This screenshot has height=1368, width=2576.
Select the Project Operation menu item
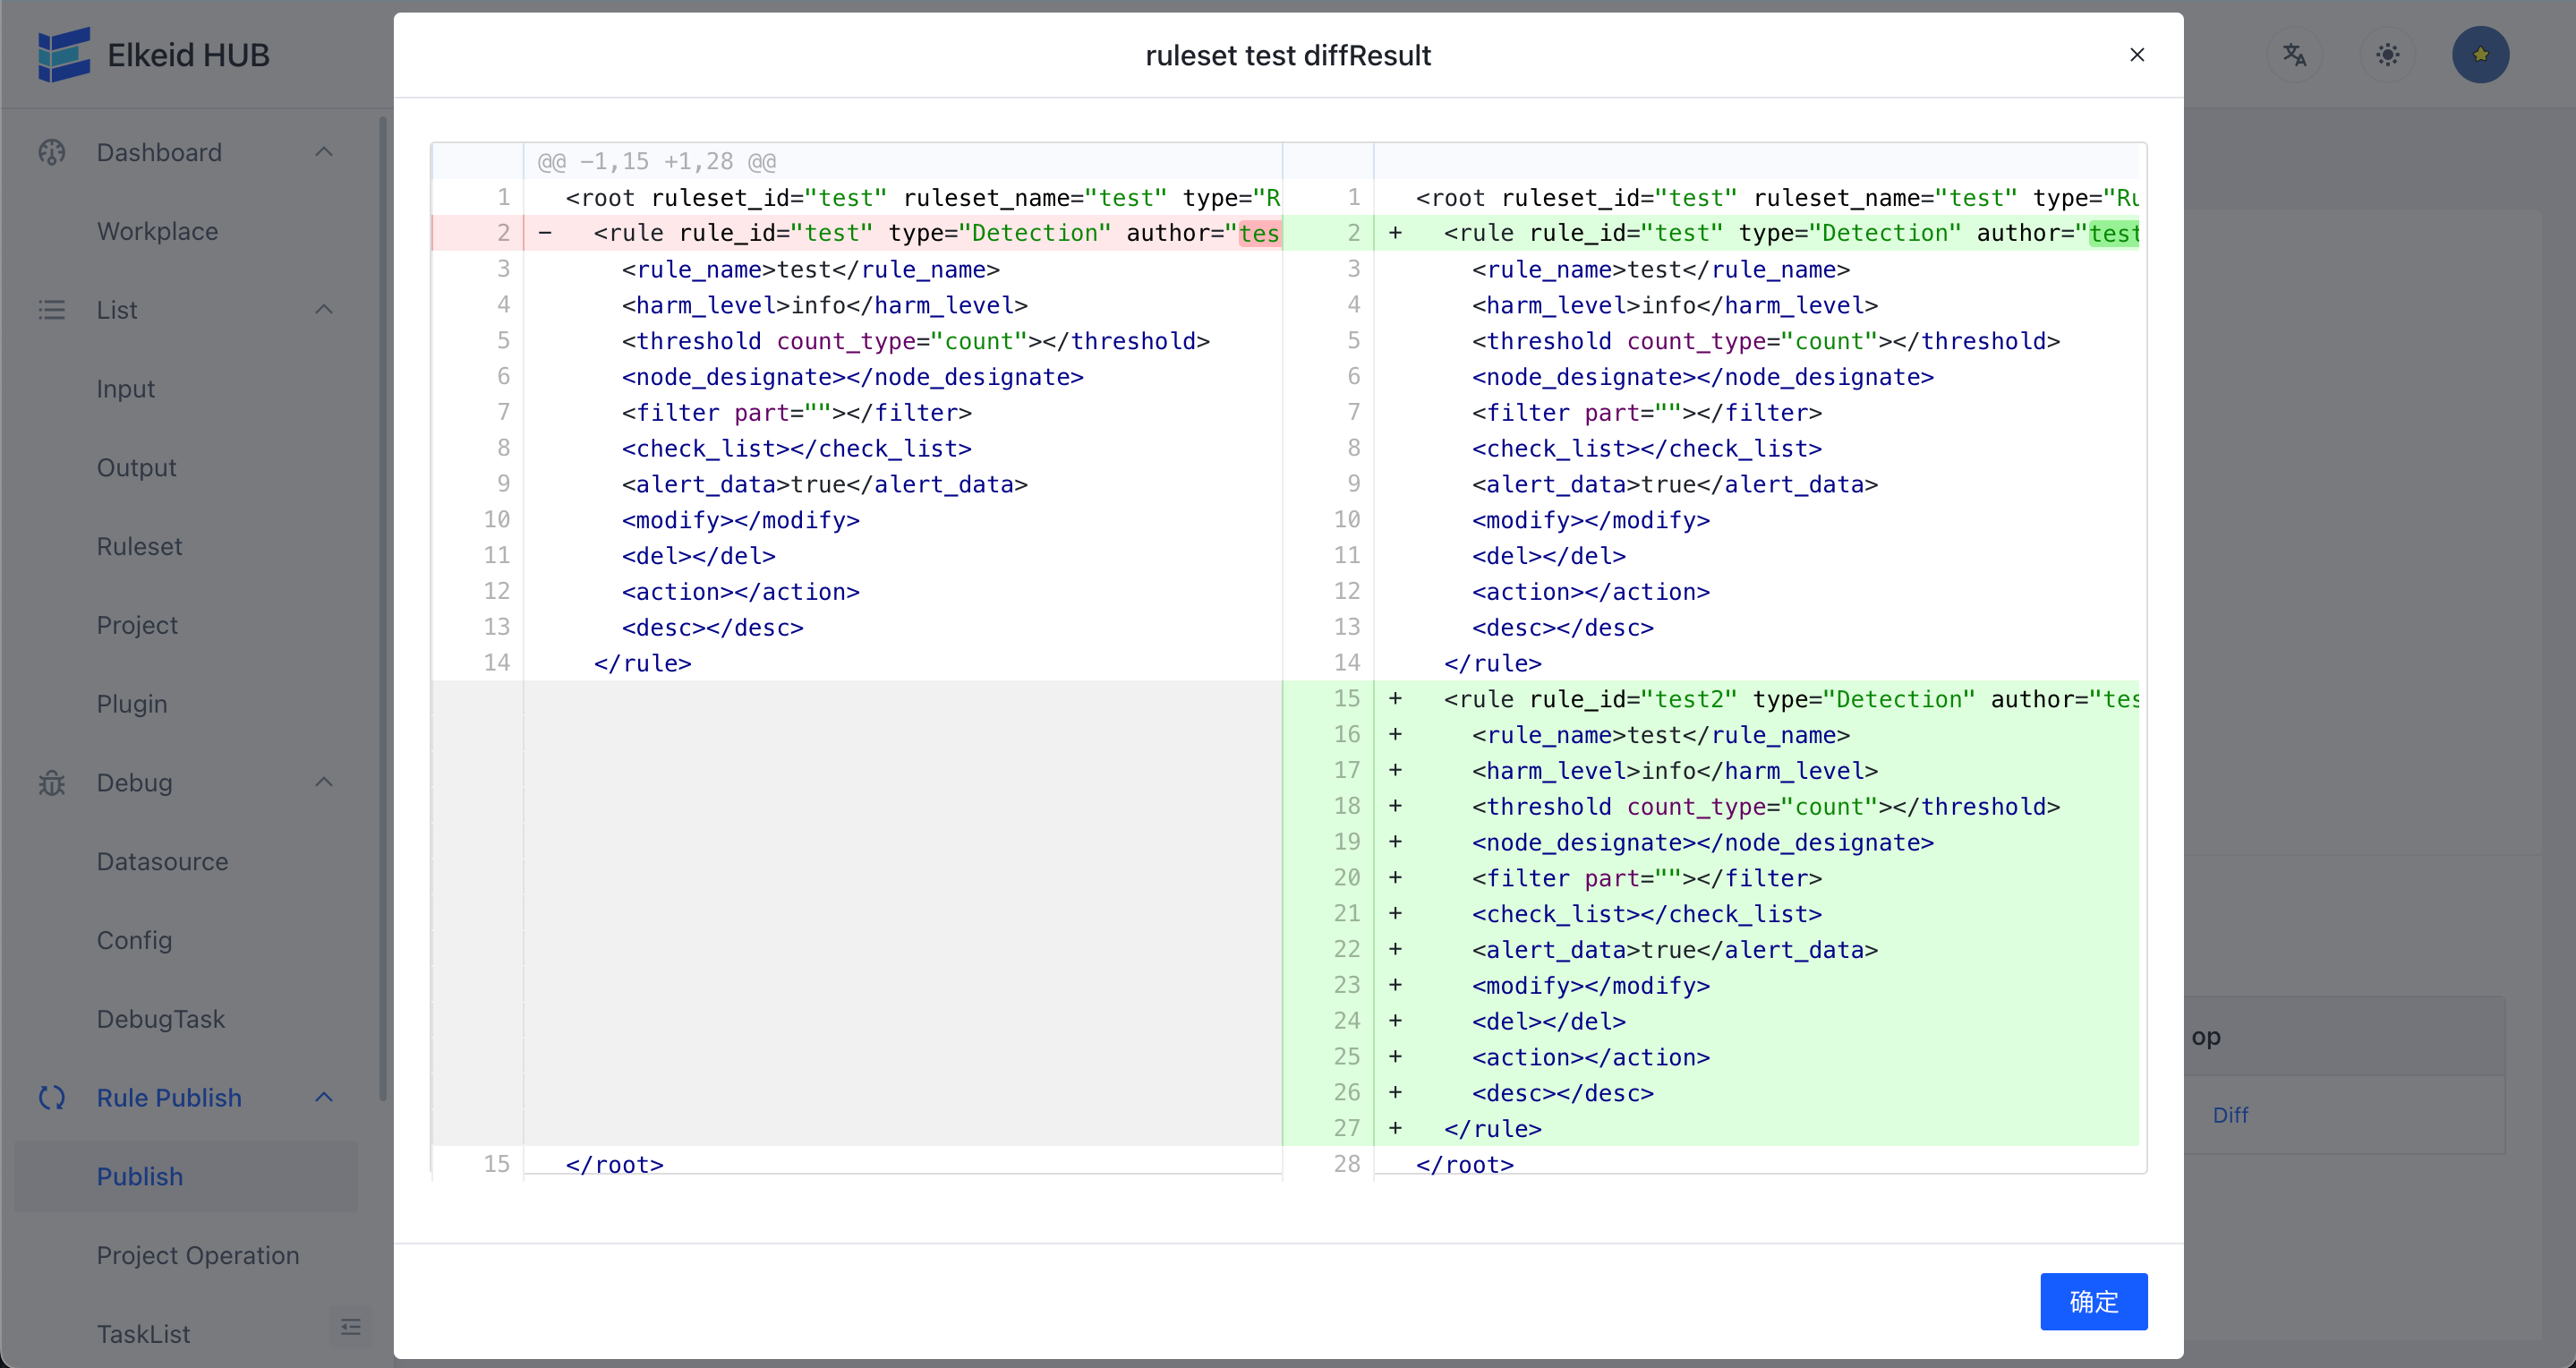(x=198, y=1255)
